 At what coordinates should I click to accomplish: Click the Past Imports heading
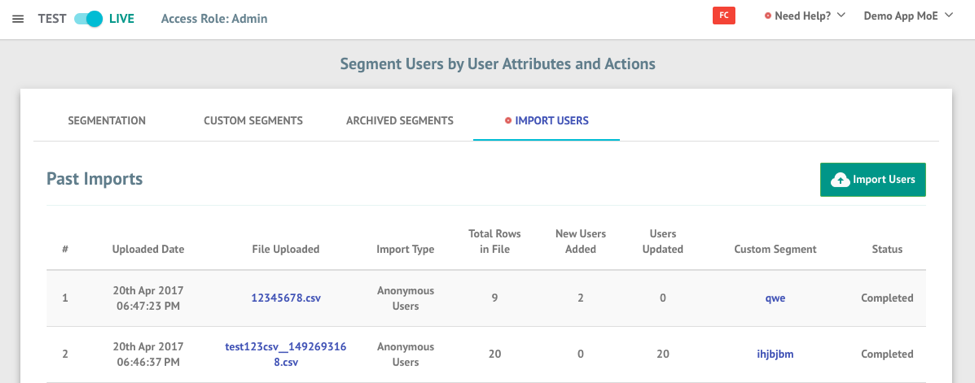click(95, 180)
